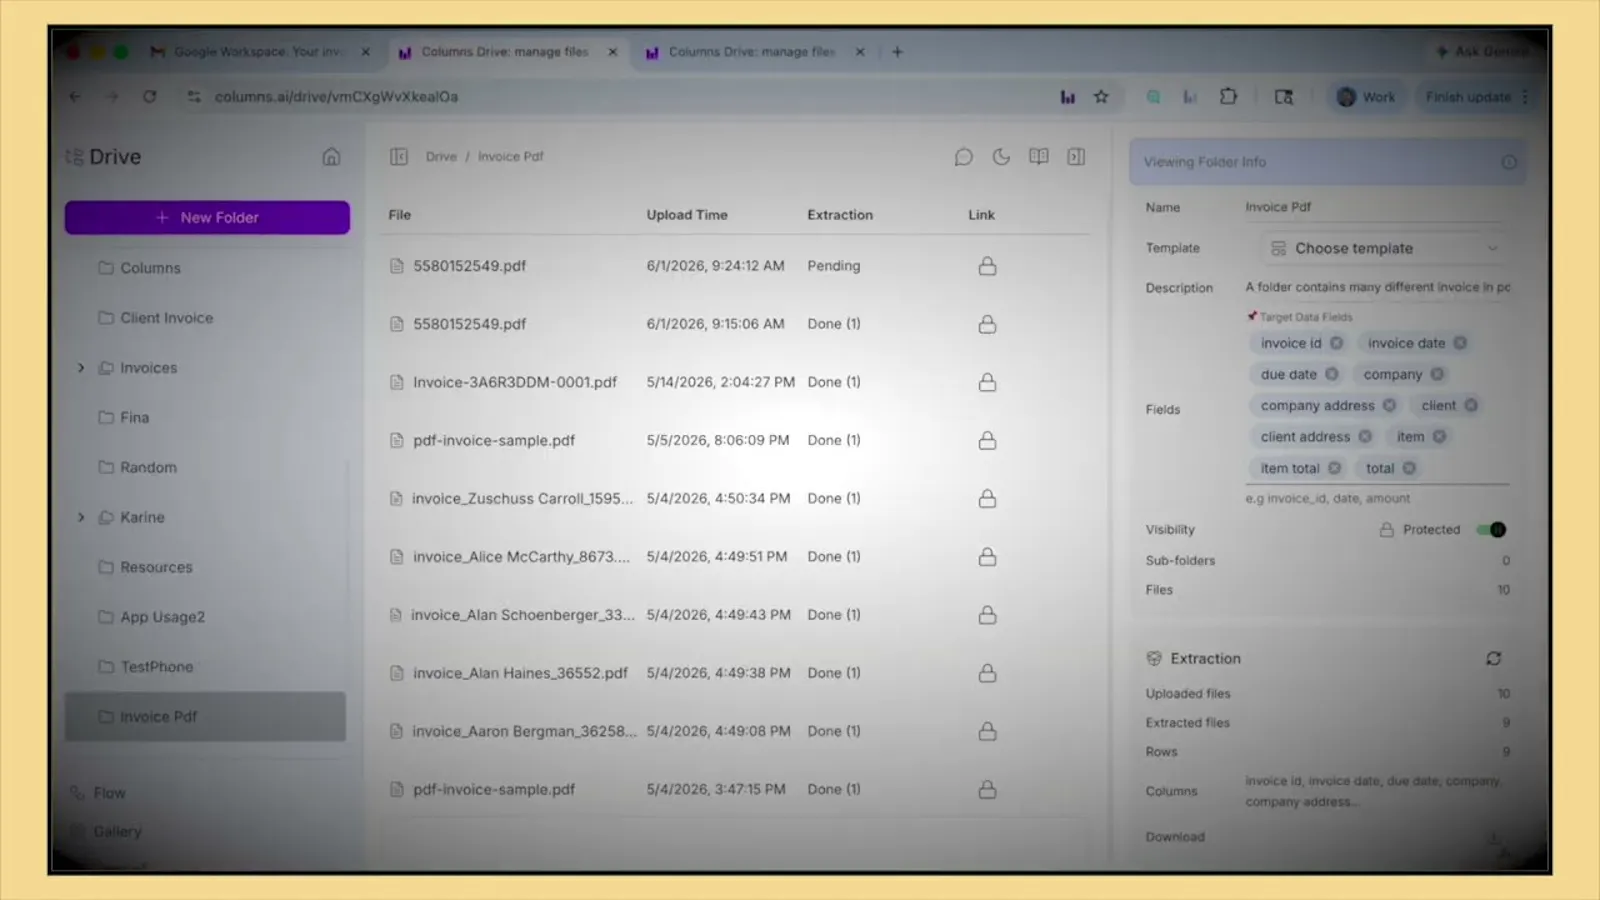The width and height of the screenshot is (1600, 900).
Task: Open the chat bubble icon in toolbar
Action: coord(963,157)
